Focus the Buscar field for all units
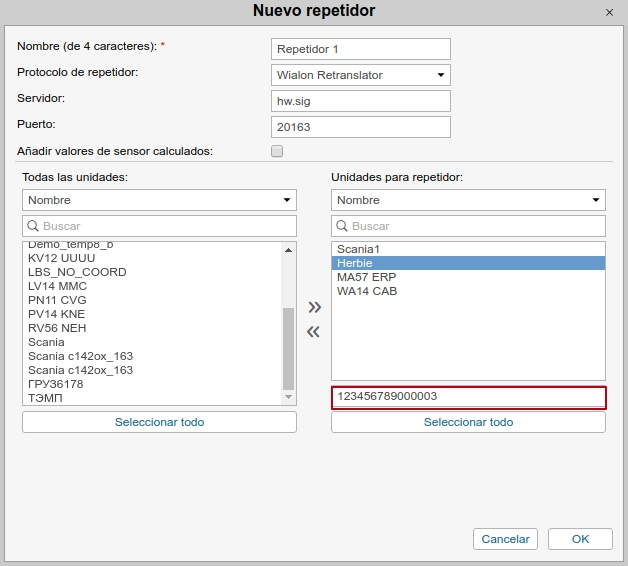This screenshot has width=628, height=566. [x=166, y=226]
